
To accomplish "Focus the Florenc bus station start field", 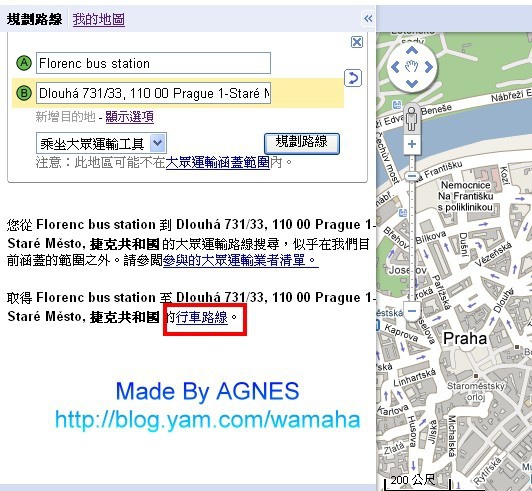I will (153, 63).
